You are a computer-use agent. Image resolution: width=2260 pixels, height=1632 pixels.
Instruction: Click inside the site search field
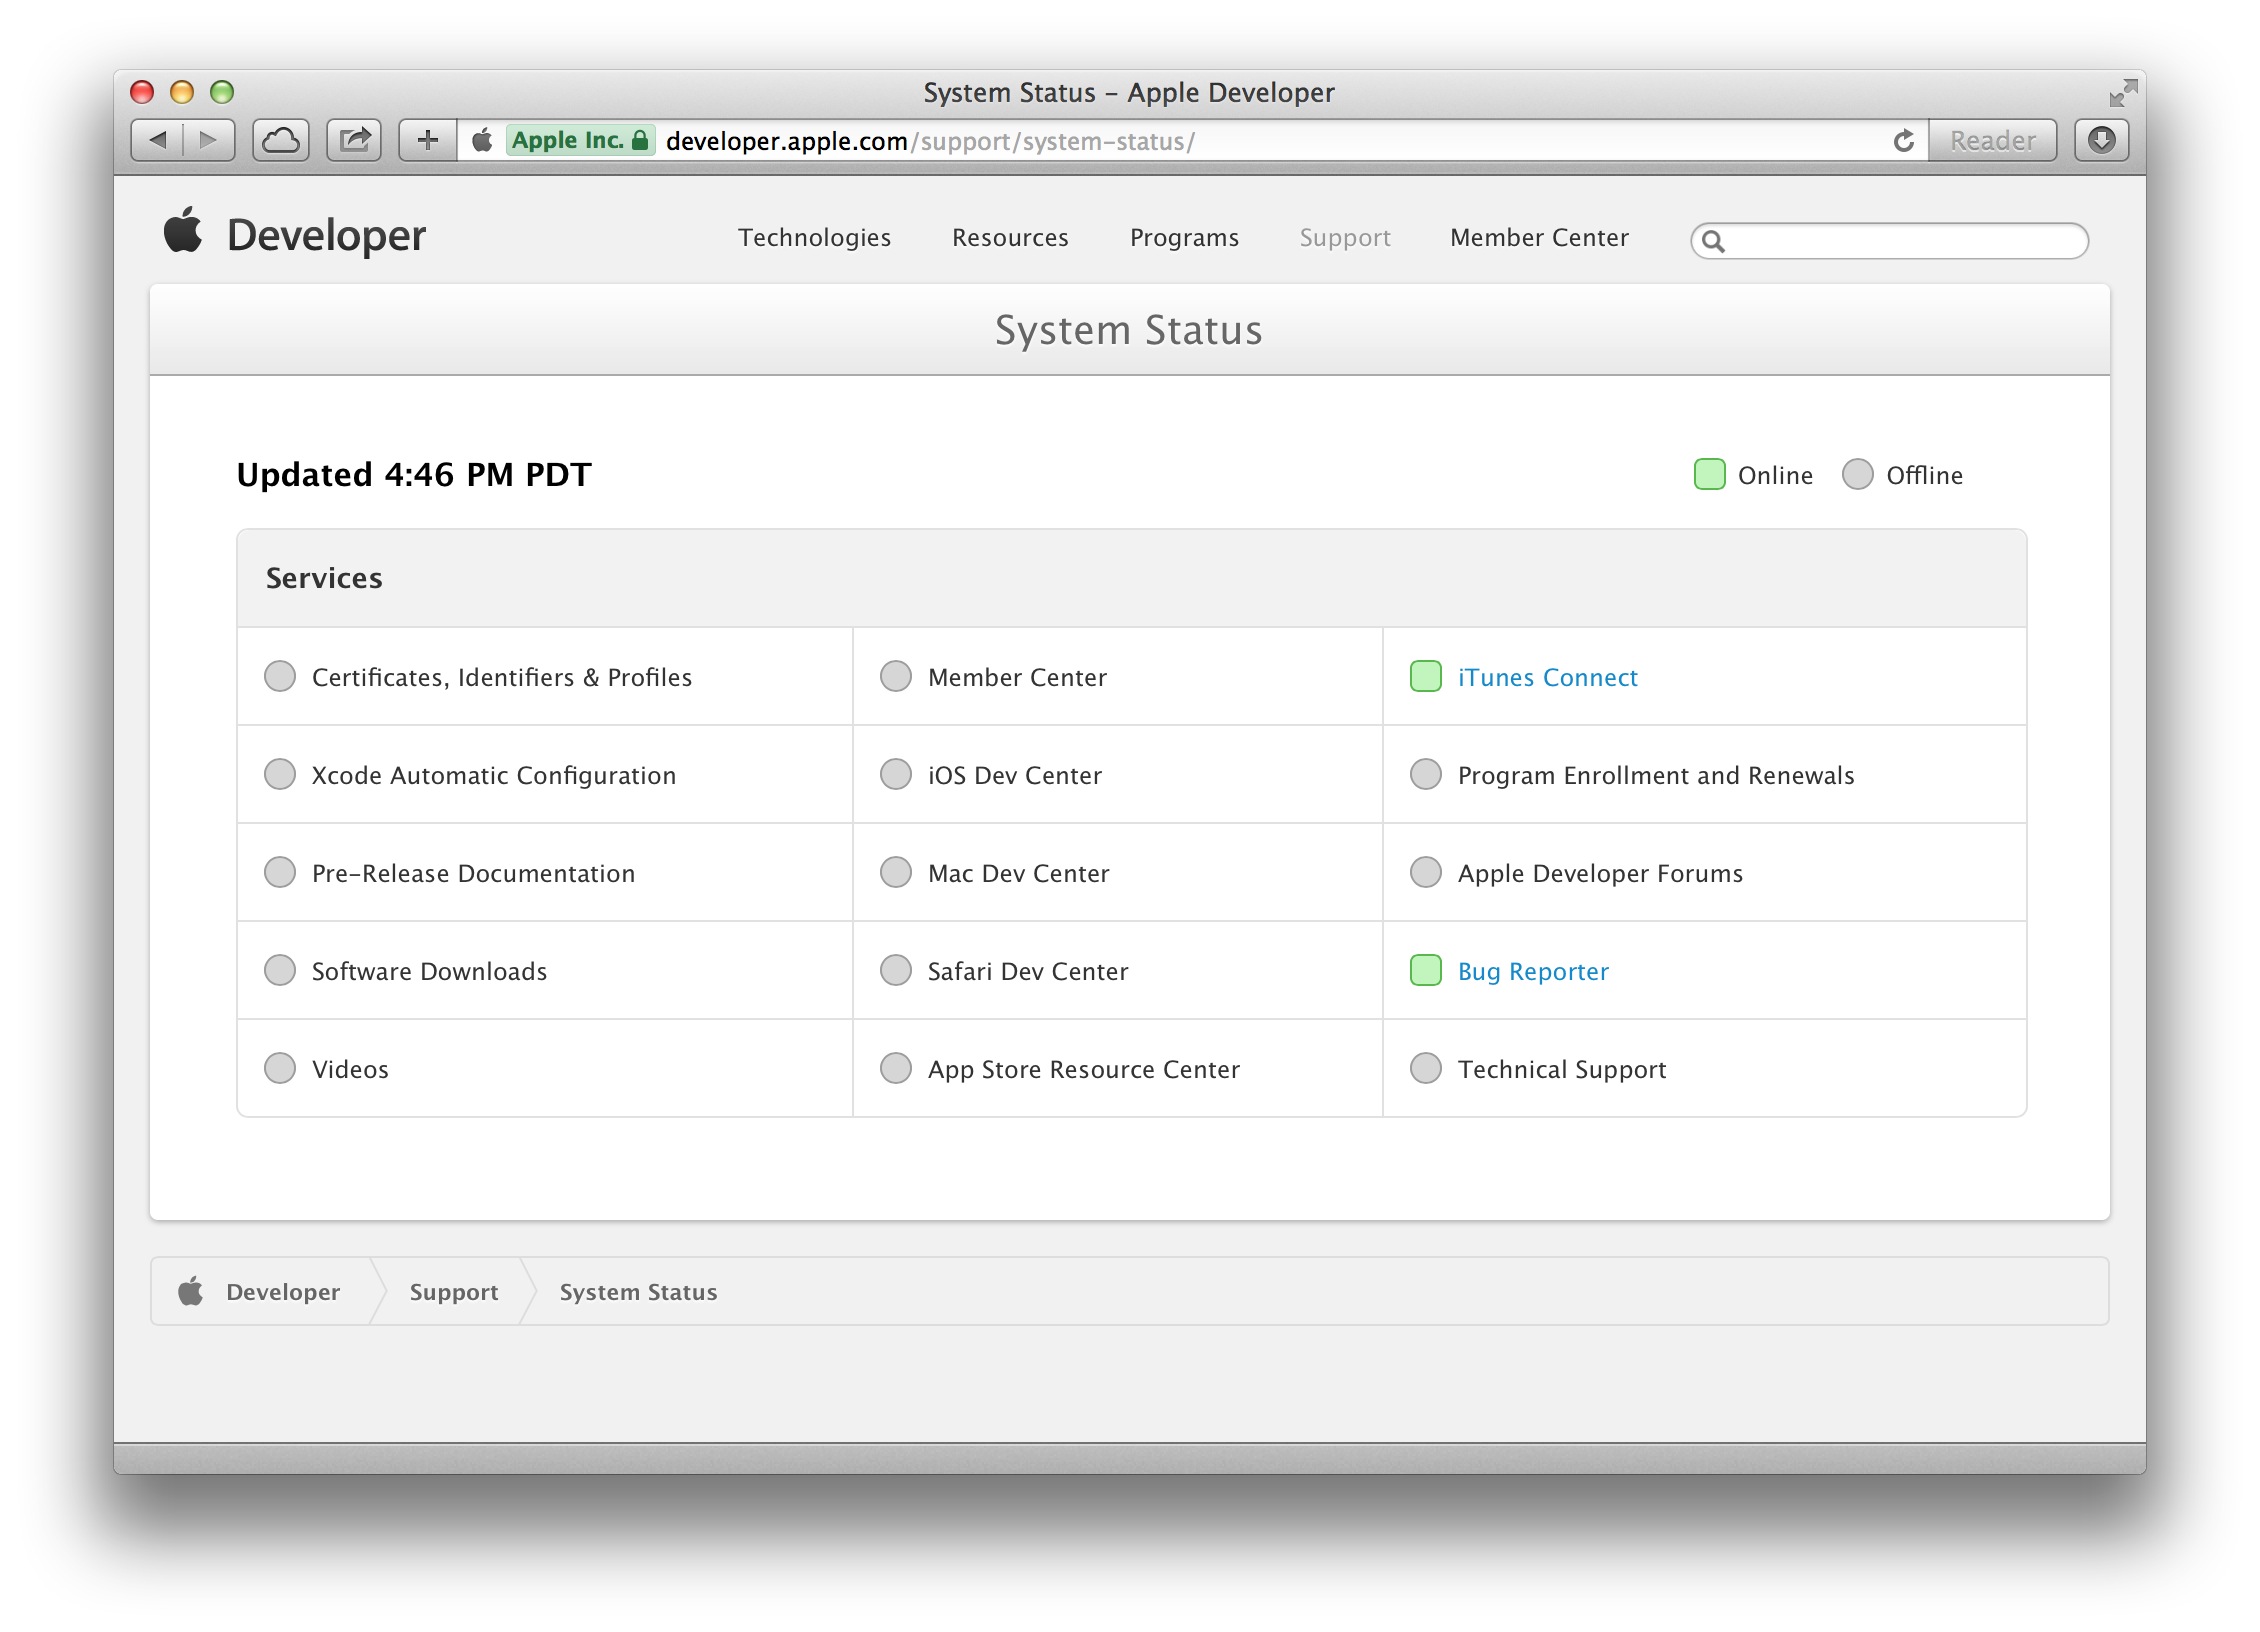1889,241
